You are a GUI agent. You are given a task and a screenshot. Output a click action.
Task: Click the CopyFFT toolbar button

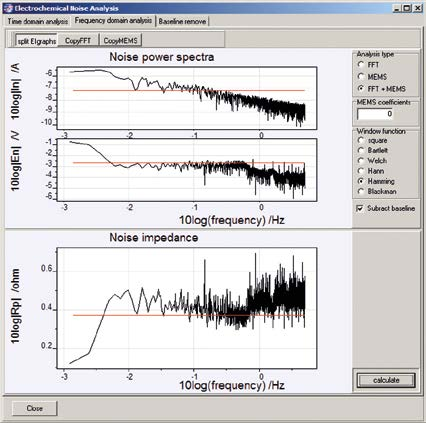pyautogui.click(x=78, y=41)
